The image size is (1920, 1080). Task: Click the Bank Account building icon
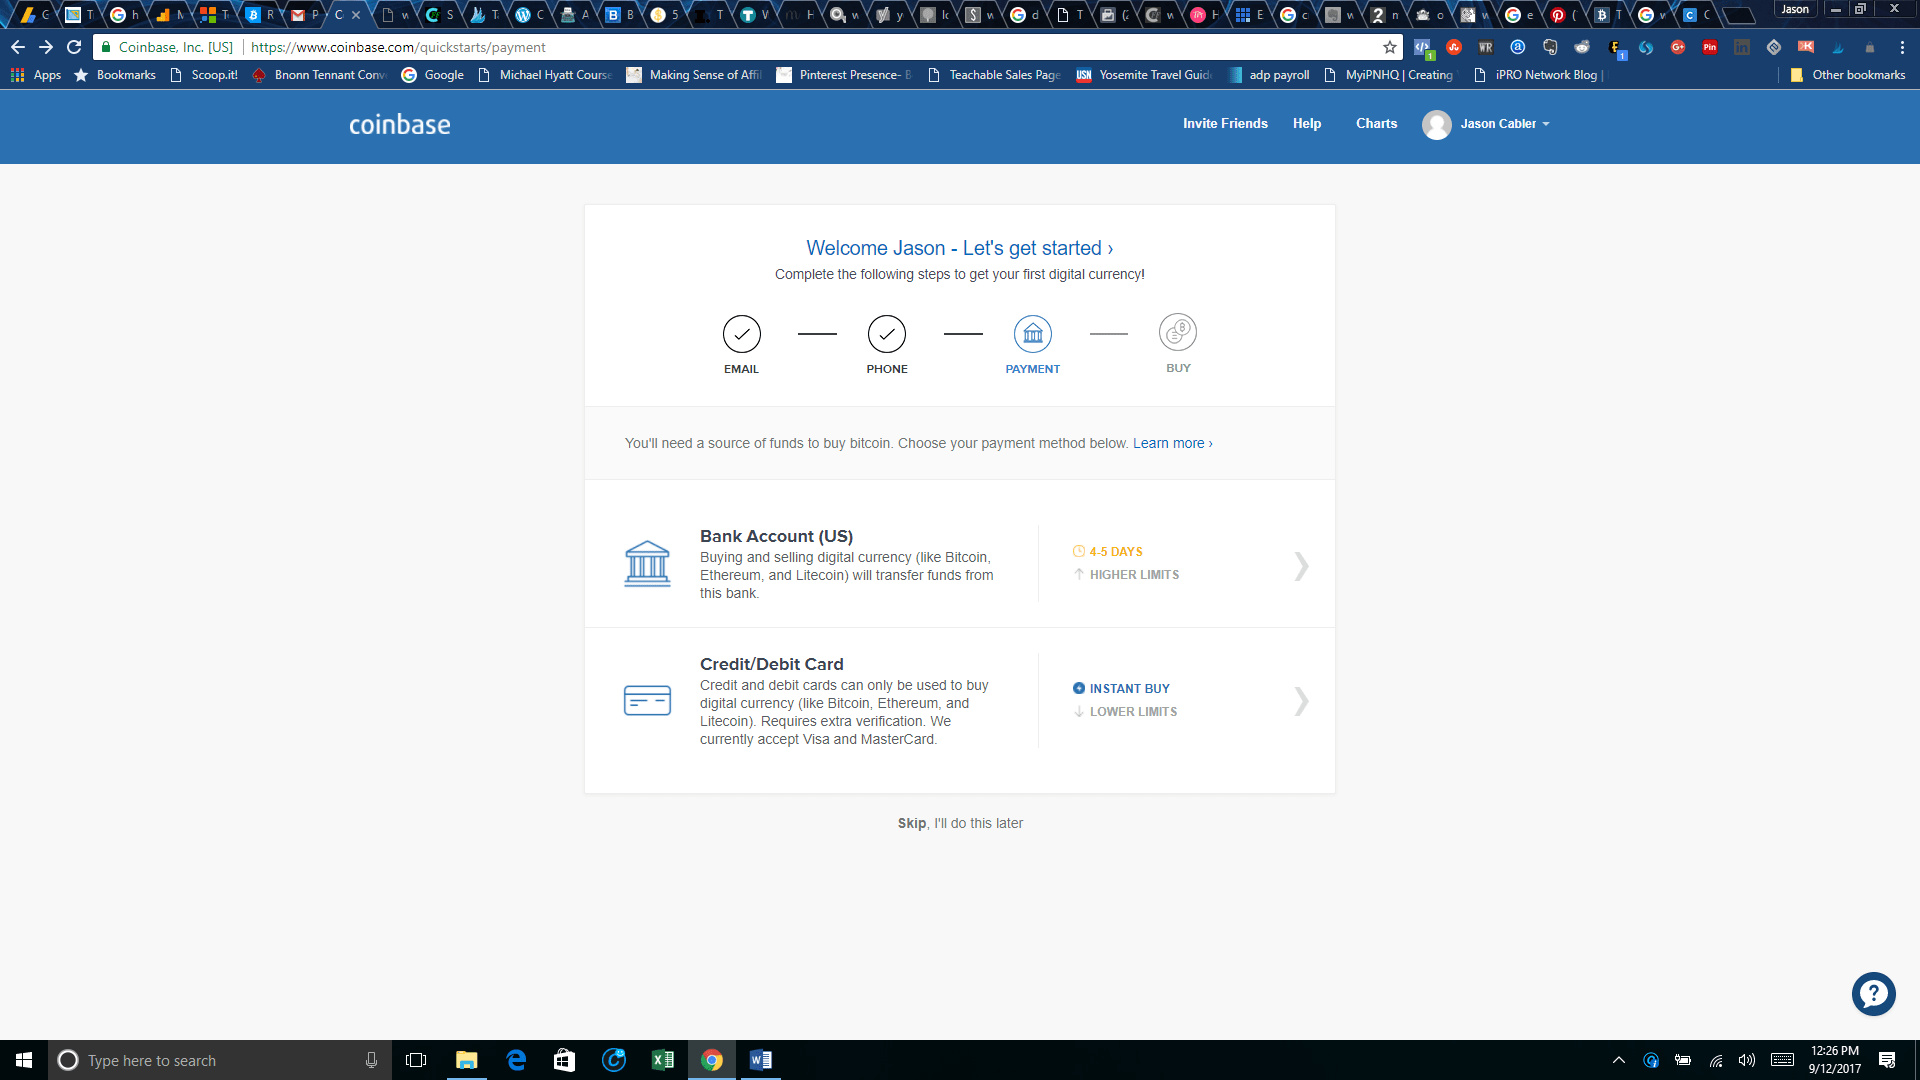click(647, 564)
